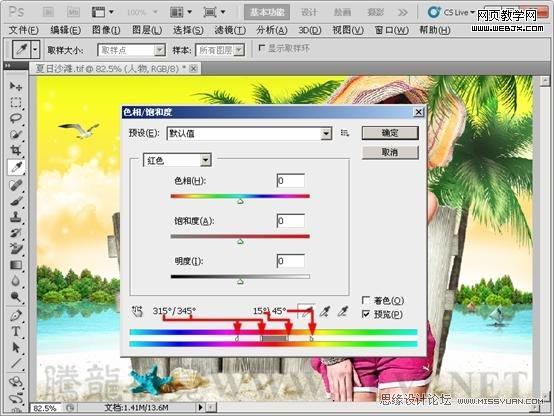Screen dimensions: 554x416
Task: Click the 82.5% zoom field in status bar
Action: (x=45, y=408)
